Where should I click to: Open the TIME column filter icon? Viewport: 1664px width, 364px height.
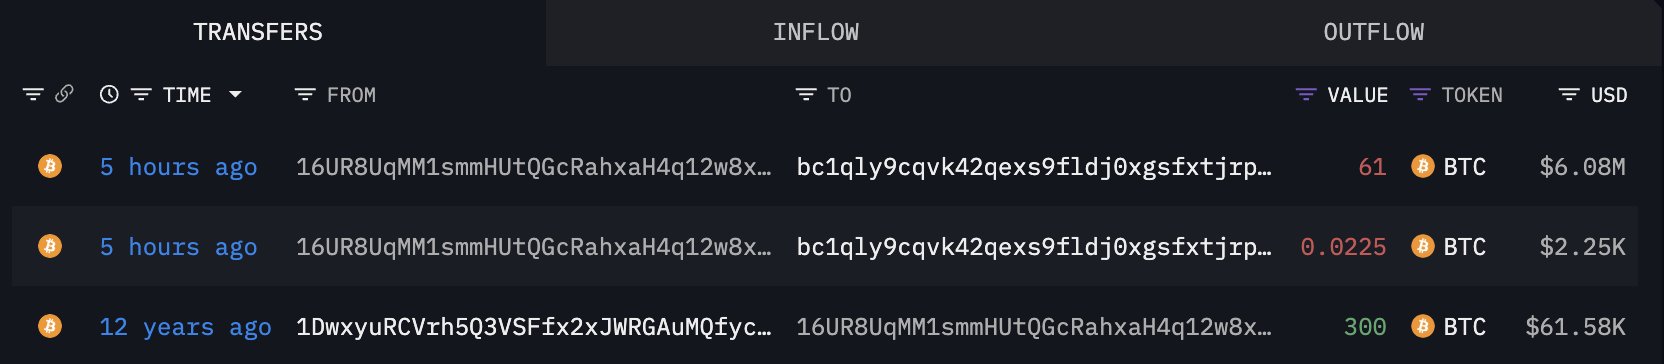(141, 95)
